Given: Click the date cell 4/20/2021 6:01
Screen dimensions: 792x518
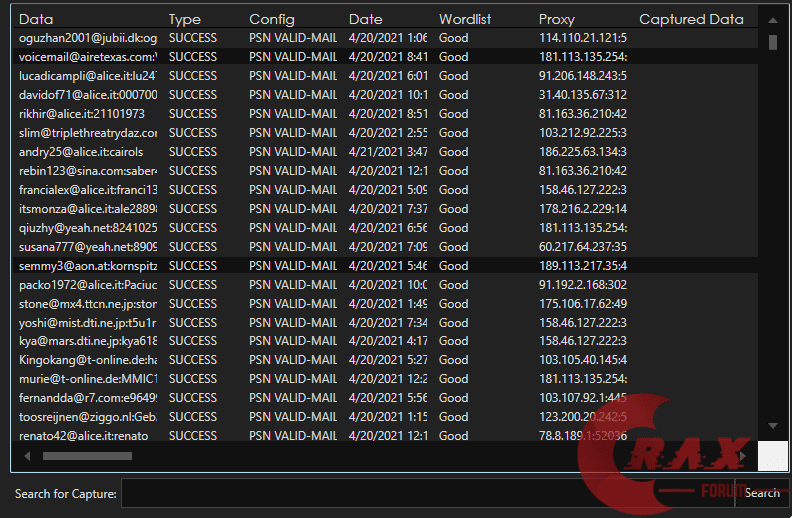Looking at the screenshot, I should pos(388,76).
